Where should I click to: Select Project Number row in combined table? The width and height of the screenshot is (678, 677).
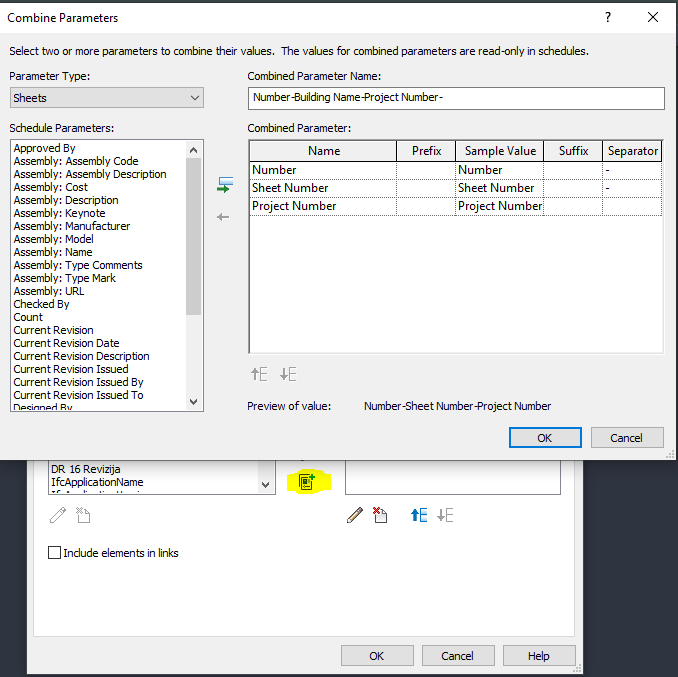(x=456, y=206)
